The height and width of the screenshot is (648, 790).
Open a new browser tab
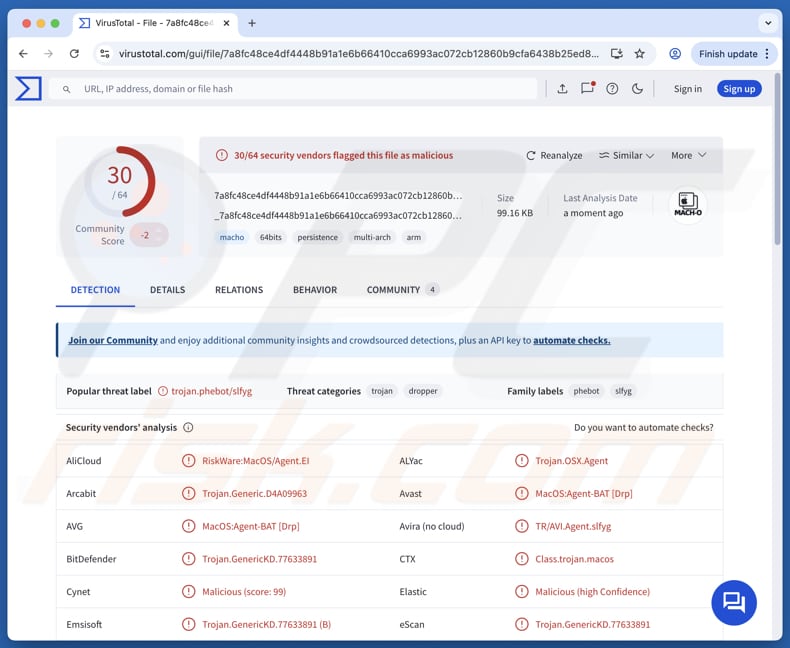click(252, 23)
